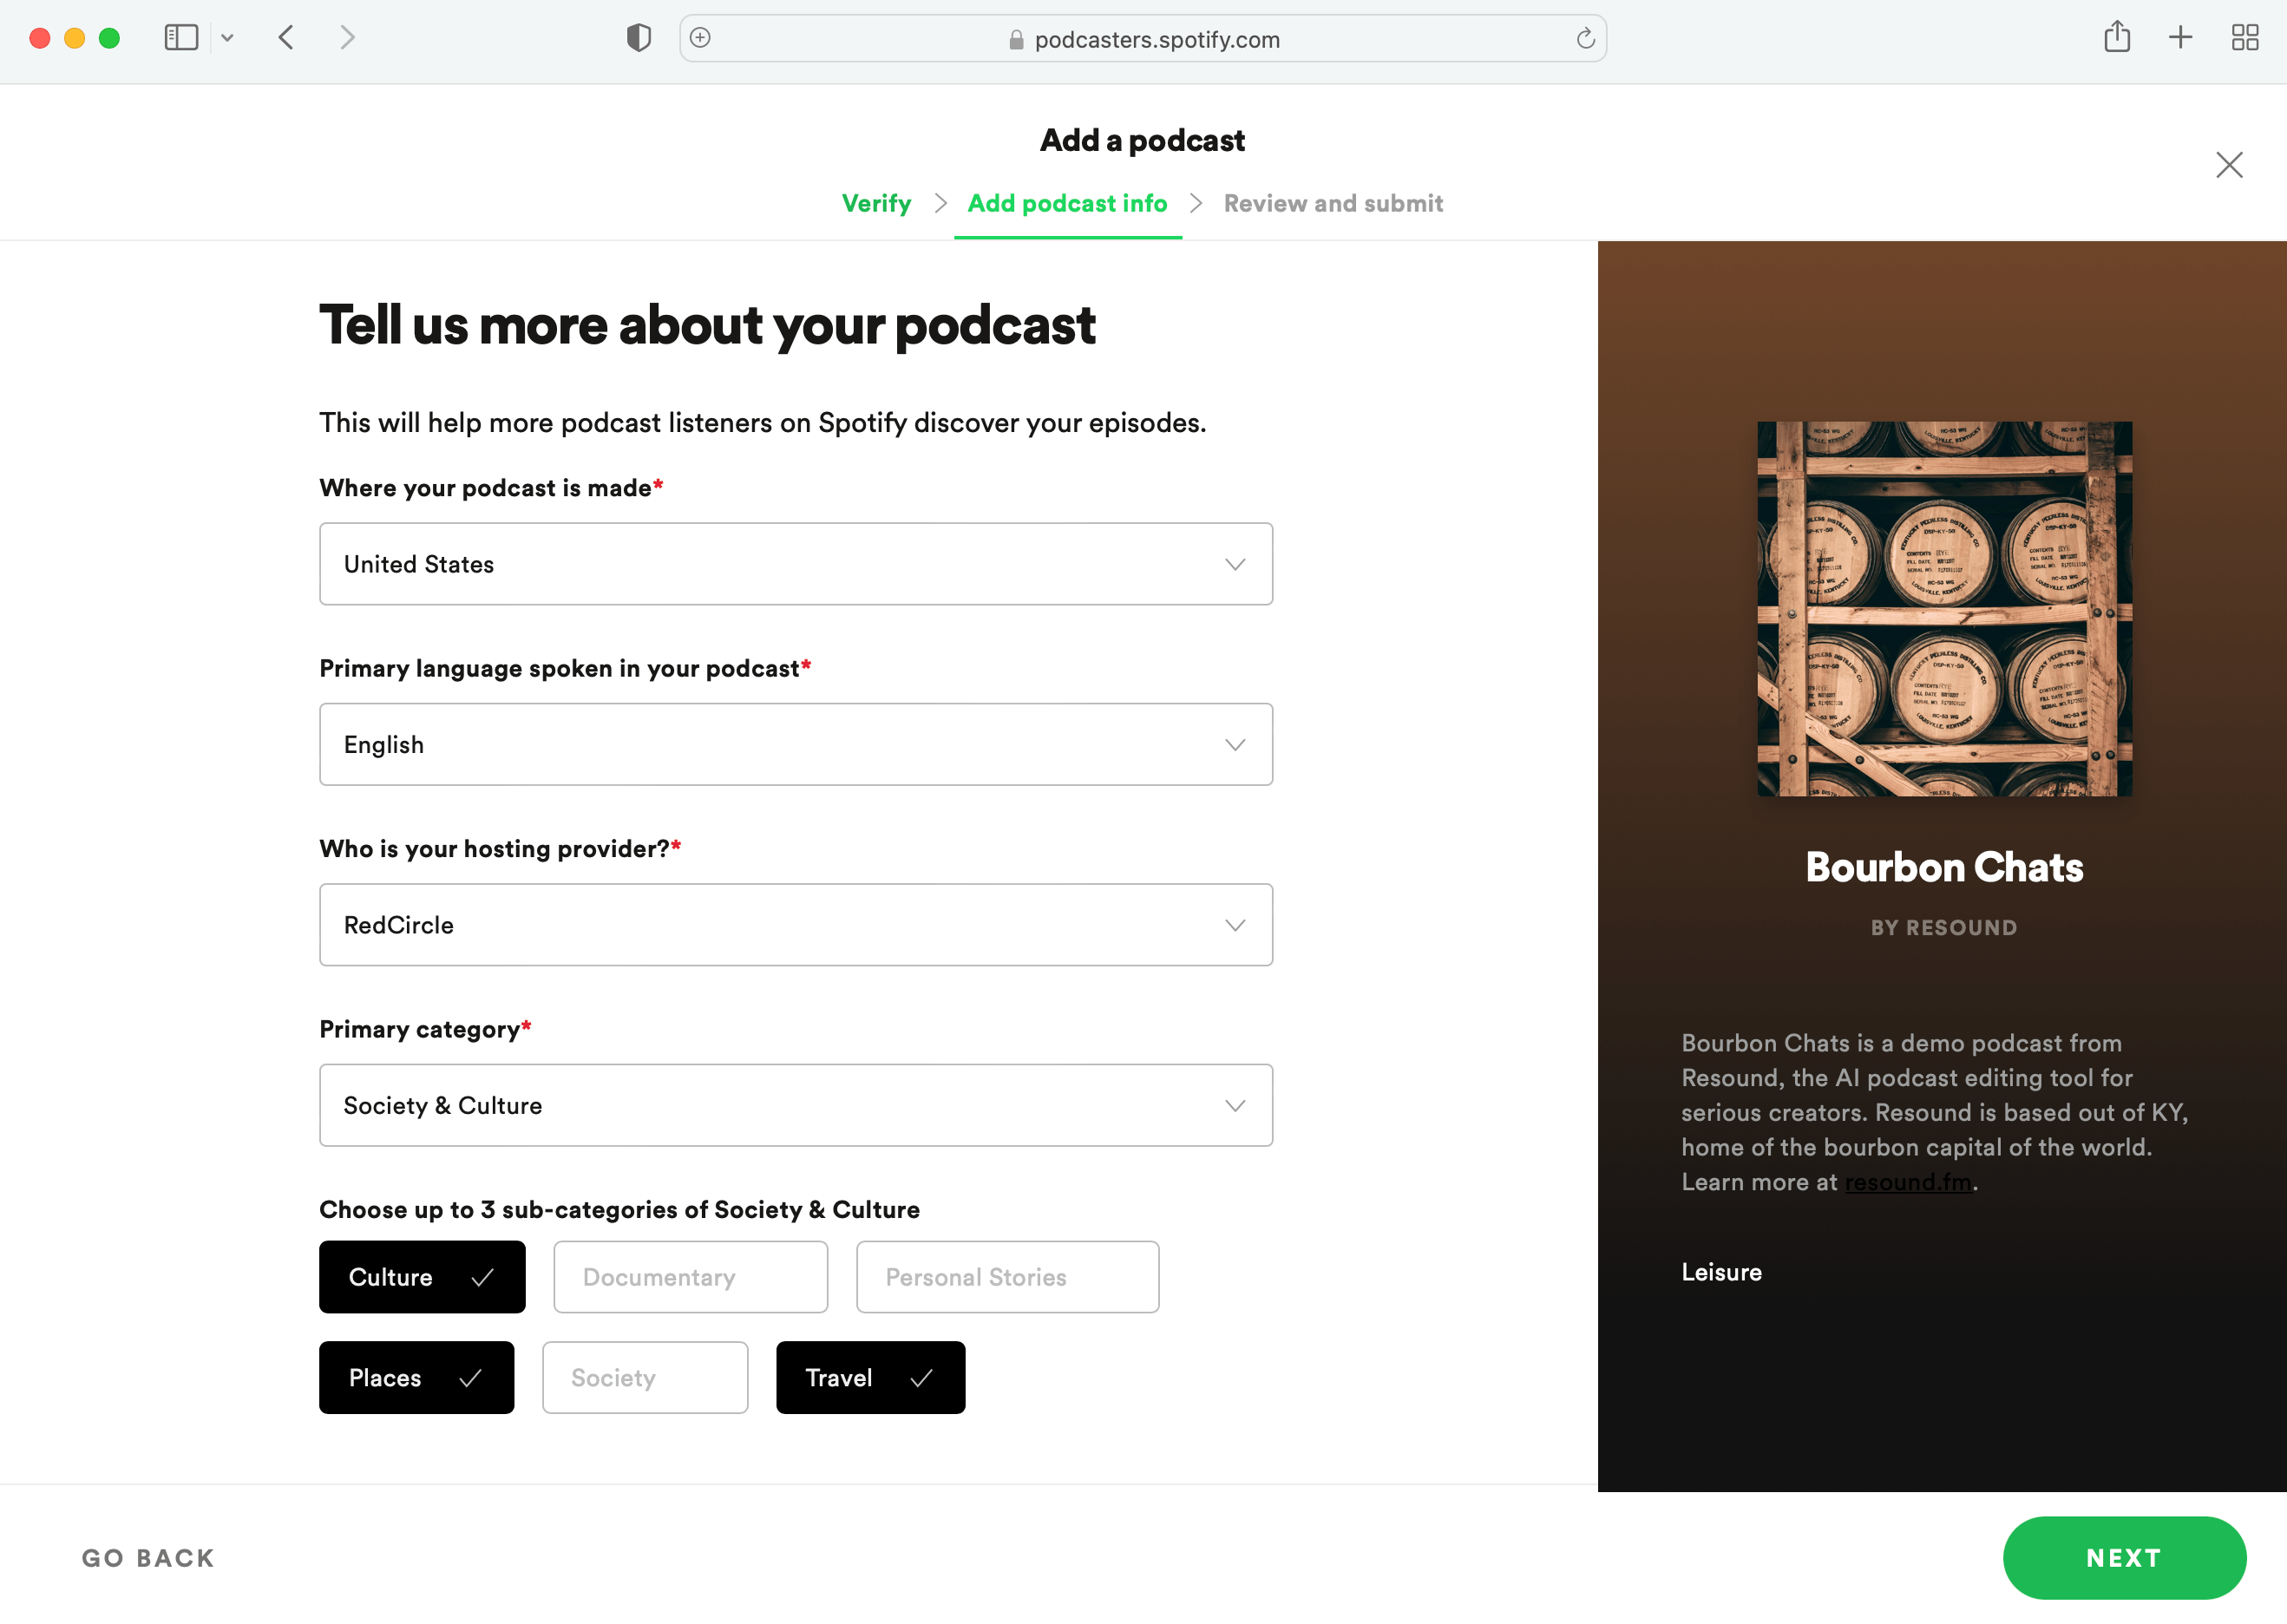Screen dimensions: 2287x1624
Task: Open the RedCircle hosting provider dropdown
Action: tap(795, 925)
